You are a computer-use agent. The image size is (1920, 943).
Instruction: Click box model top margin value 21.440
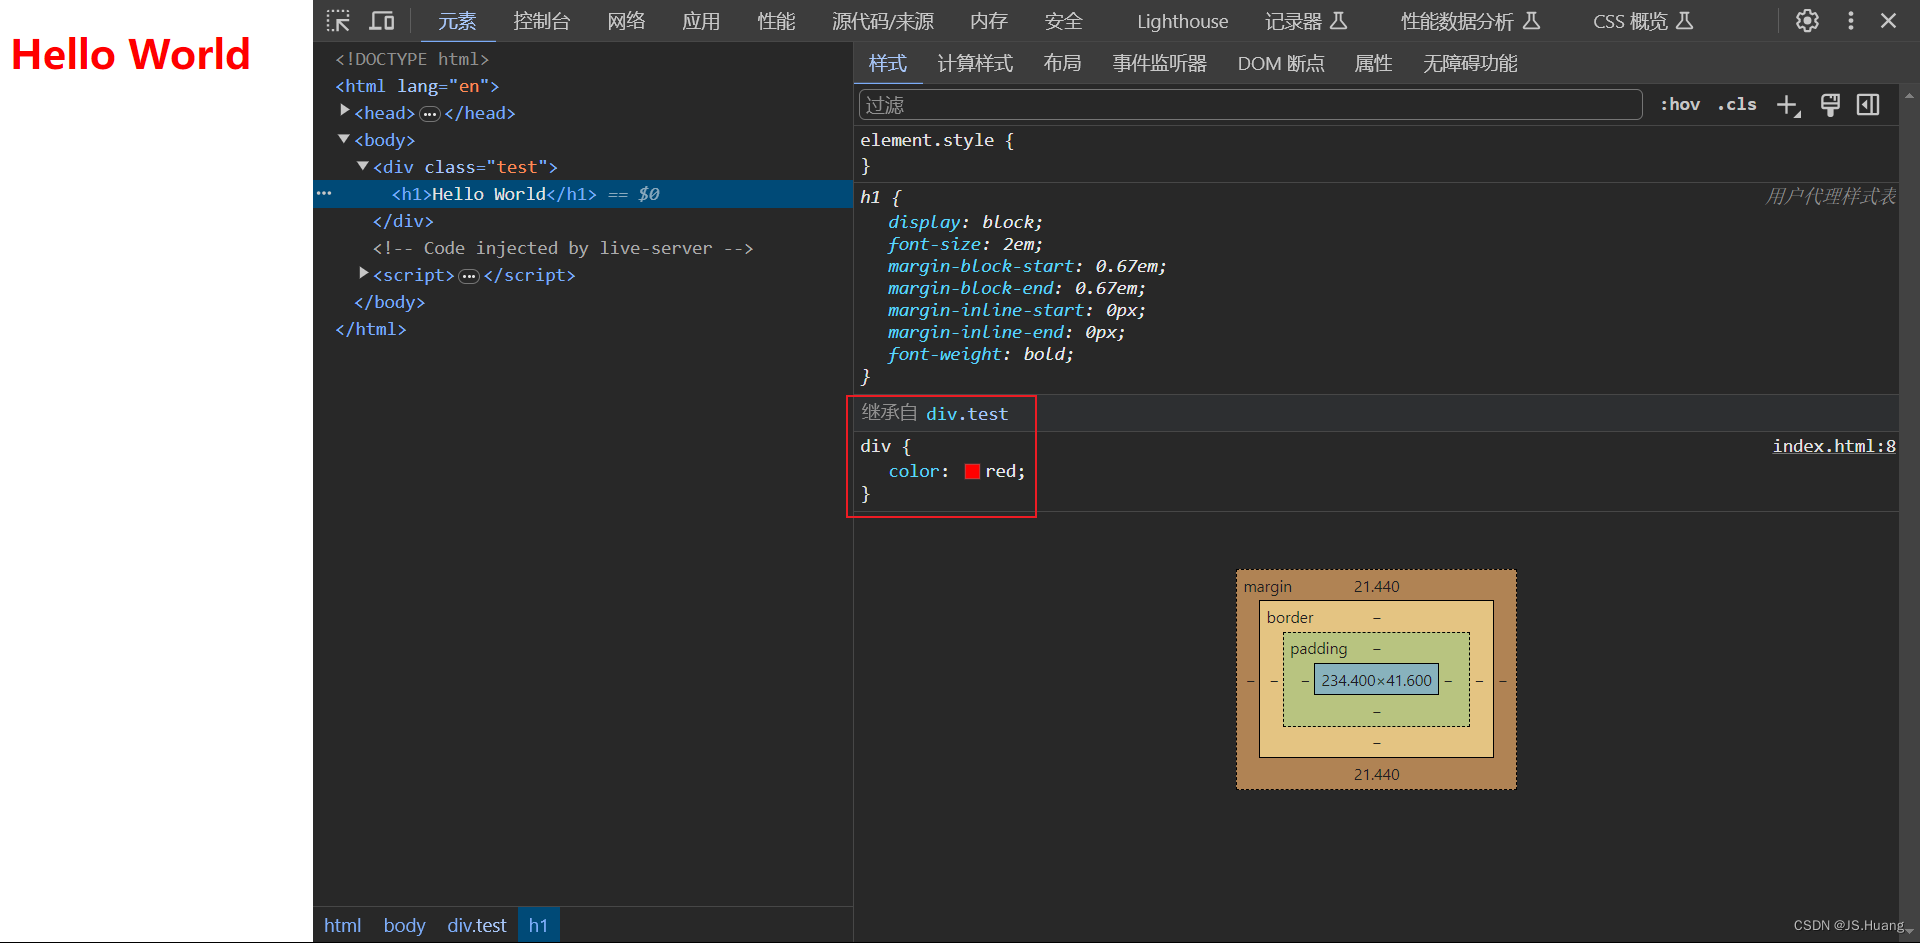(1376, 587)
